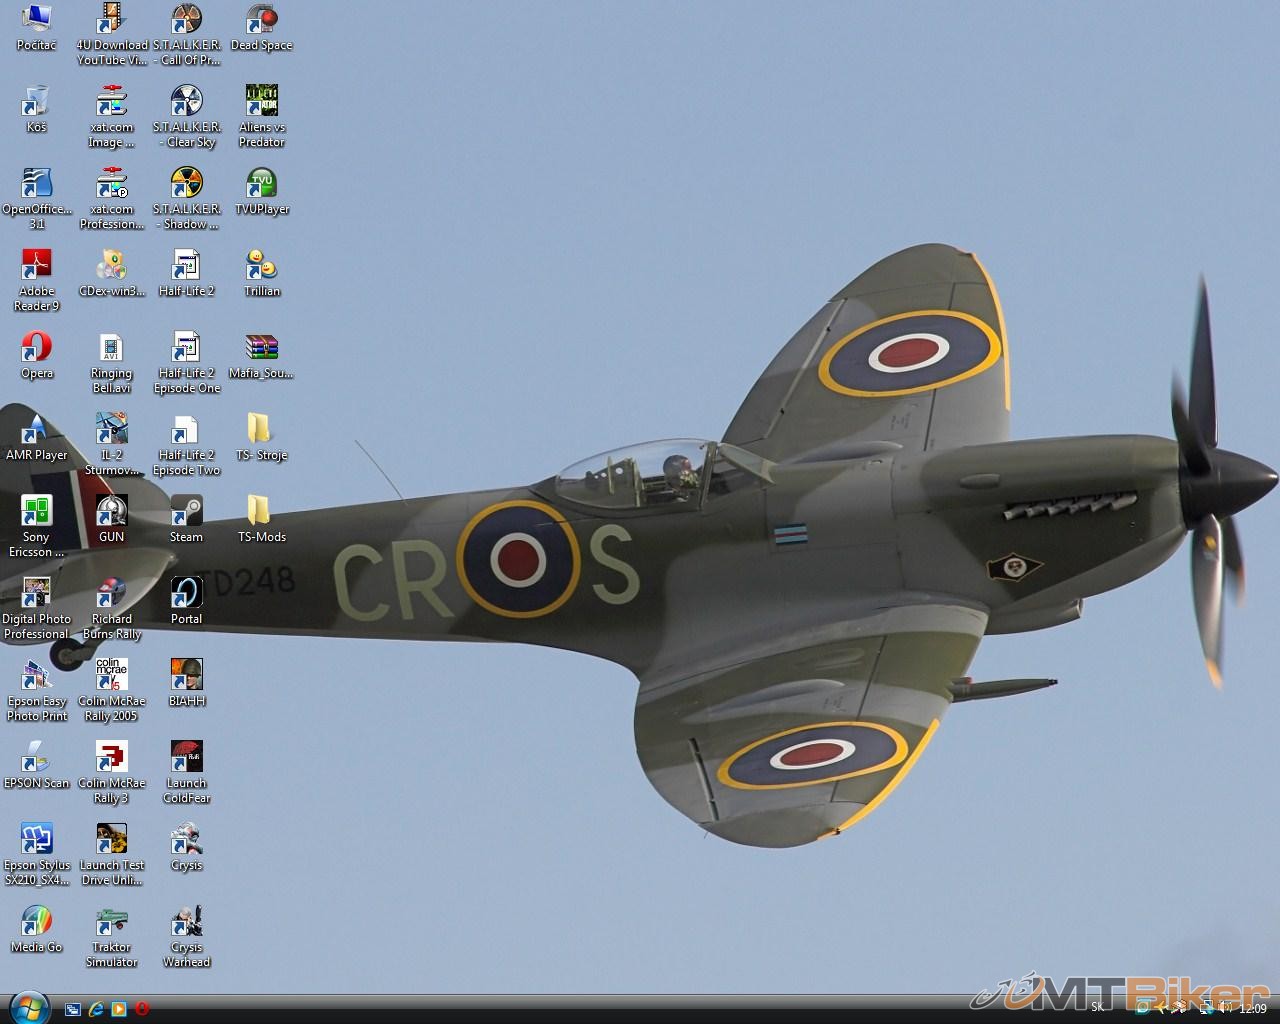This screenshot has width=1280, height=1024.
Task: Launch Internet Explorer from Quick Launch
Action: [96, 1009]
